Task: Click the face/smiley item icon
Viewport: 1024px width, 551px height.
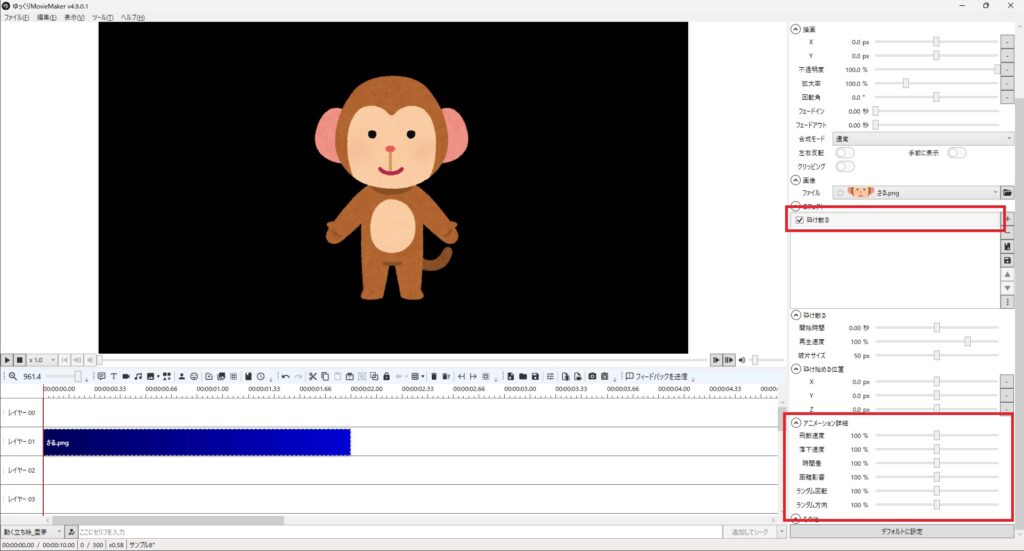Action: pyautogui.click(x=194, y=376)
